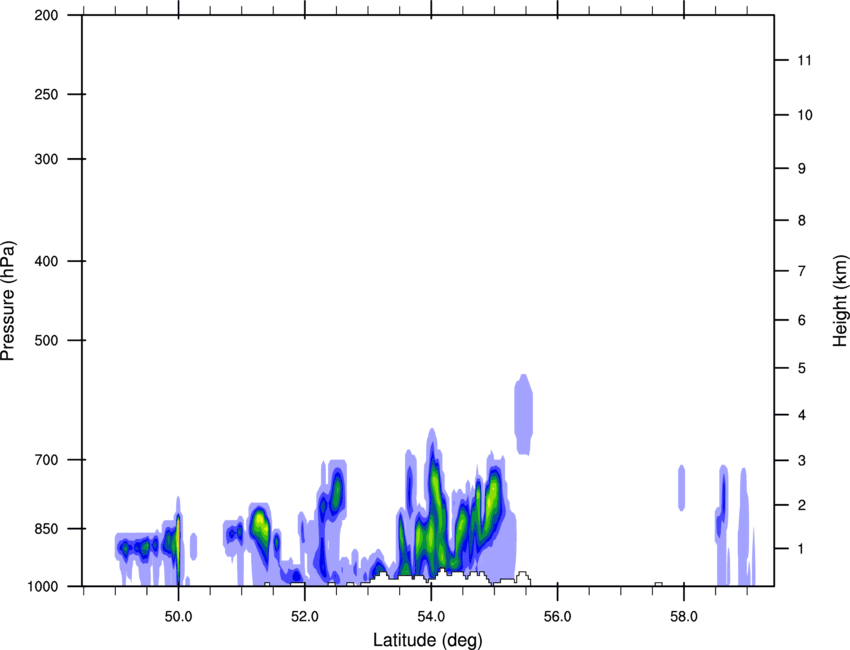Click the 'Pressure (hPa)' axis title
The image size is (850, 650).
[x=8, y=301]
